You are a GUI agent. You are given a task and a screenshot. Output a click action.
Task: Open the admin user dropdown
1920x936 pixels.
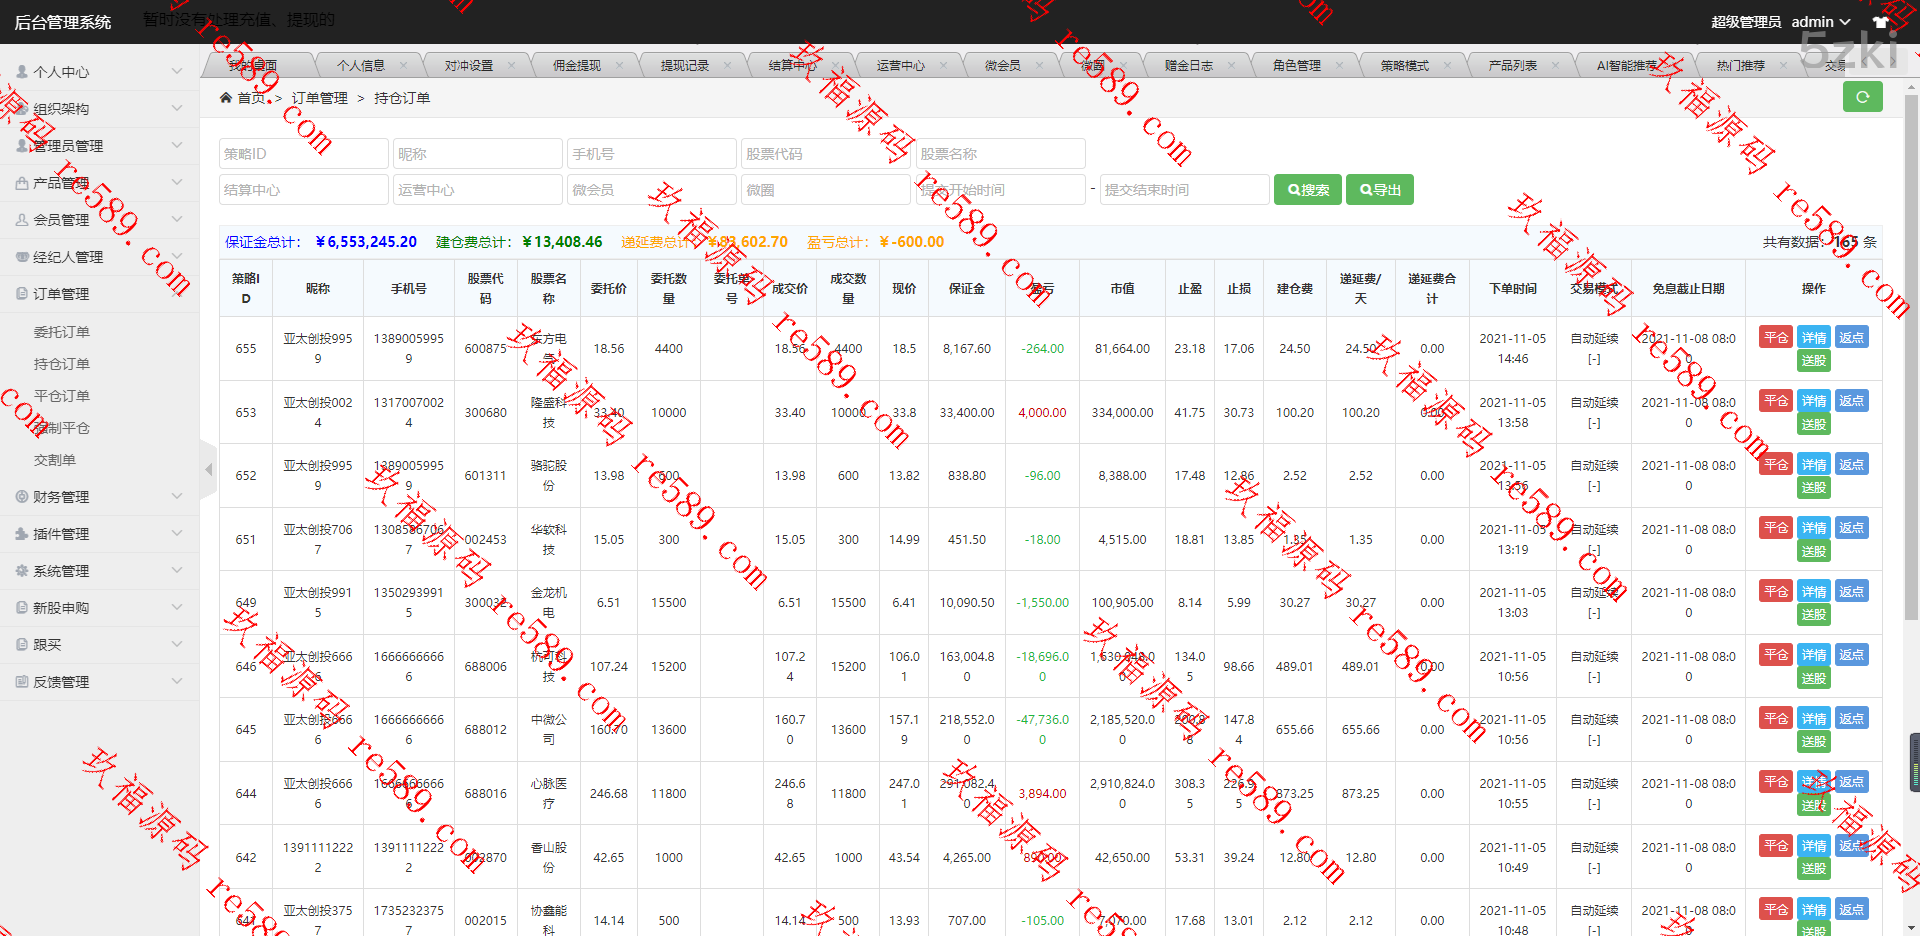click(1820, 22)
